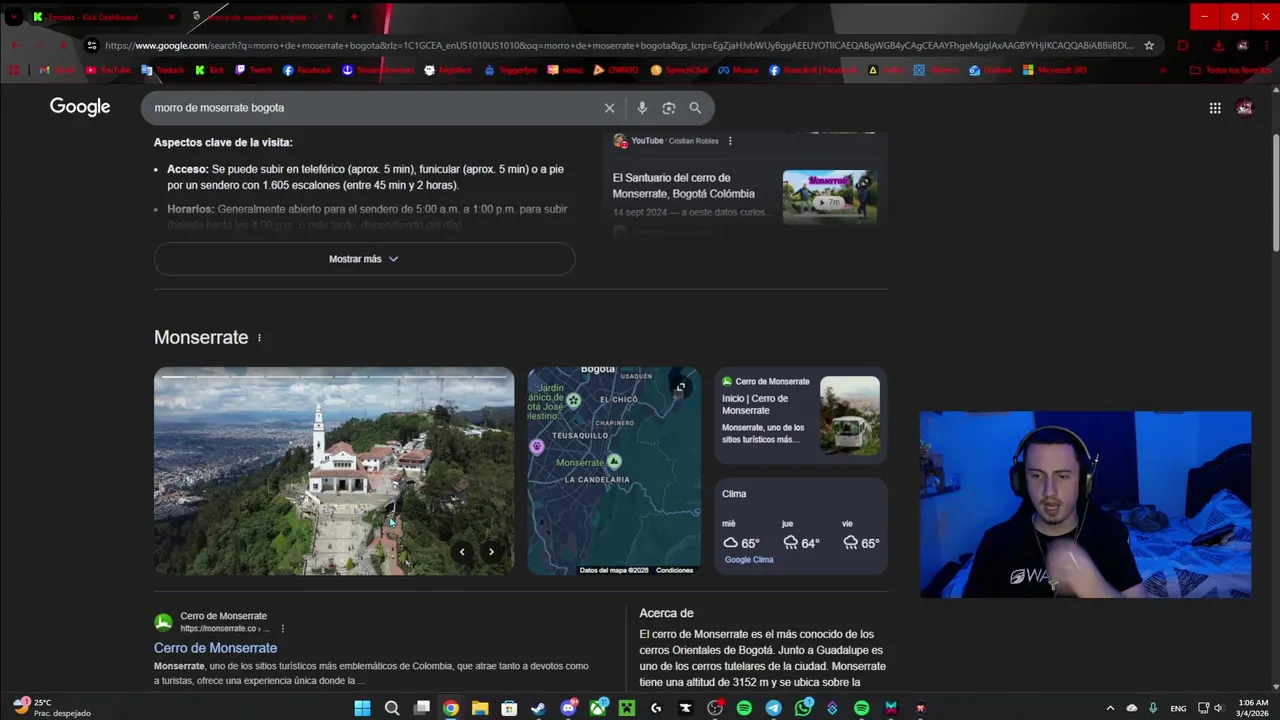Open the Bogotá map preview

tap(614, 471)
